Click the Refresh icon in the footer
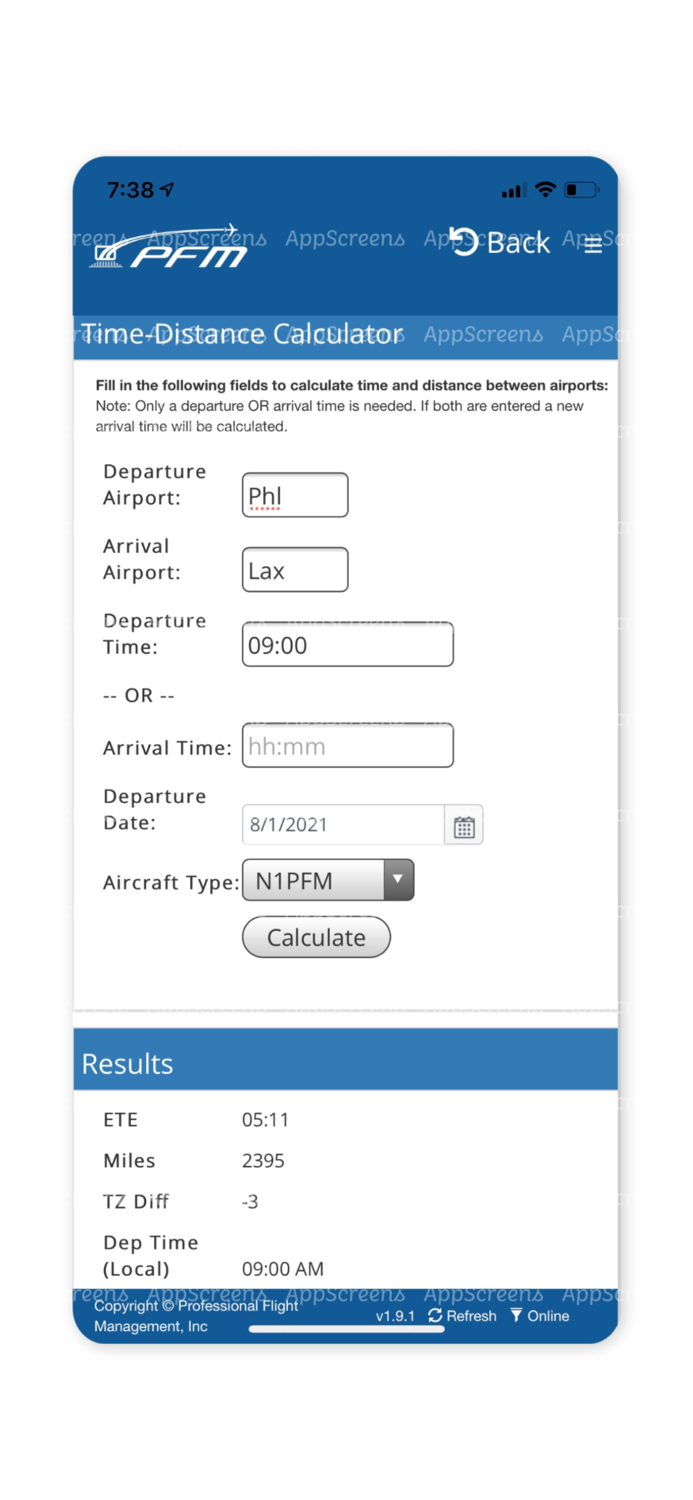Image resolution: width=693 pixels, height=1500 pixels. coord(435,1316)
